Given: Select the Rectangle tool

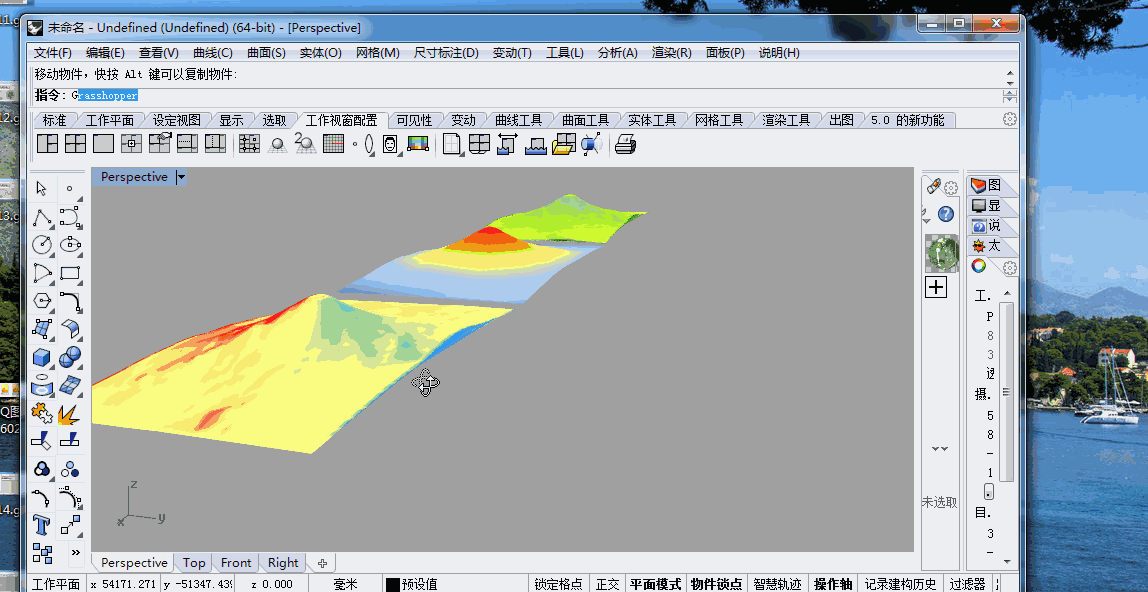Looking at the screenshot, I should (x=70, y=274).
